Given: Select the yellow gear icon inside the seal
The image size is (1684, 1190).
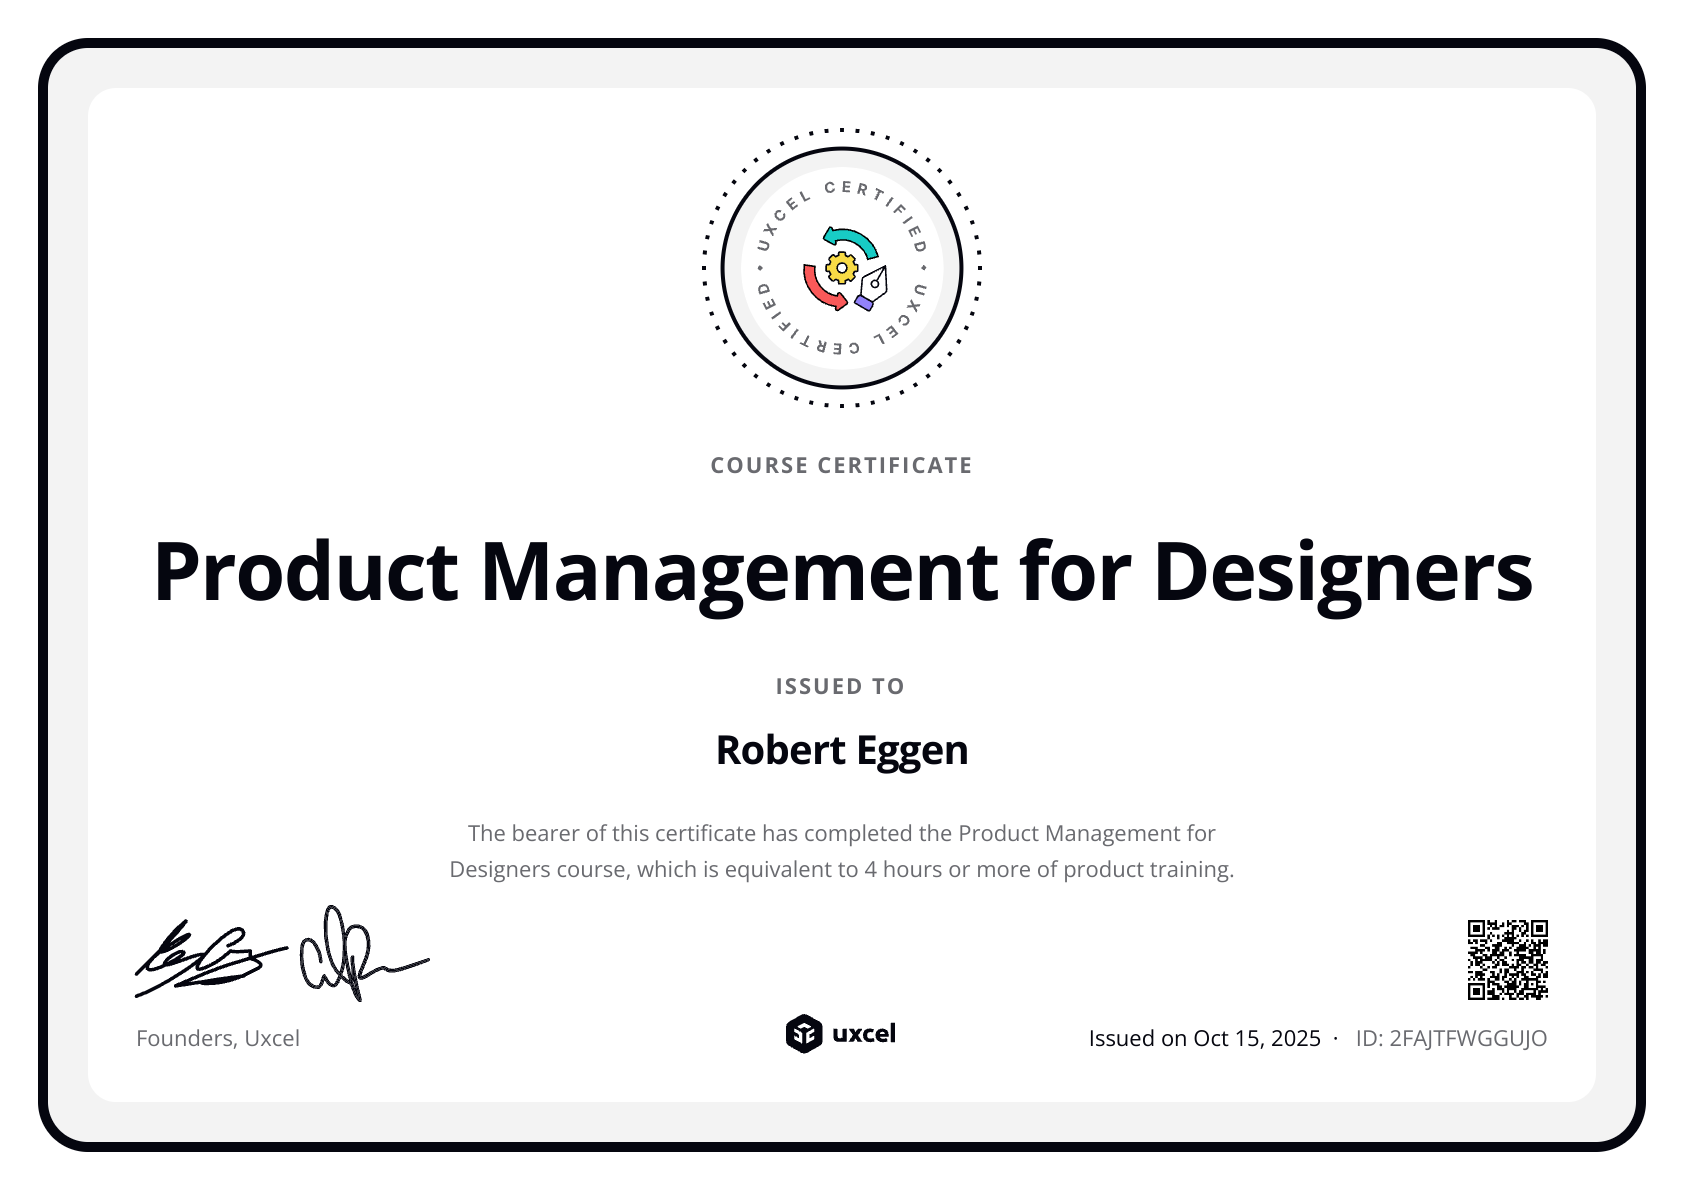Looking at the screenshot, I should click(x=840, y=268).
